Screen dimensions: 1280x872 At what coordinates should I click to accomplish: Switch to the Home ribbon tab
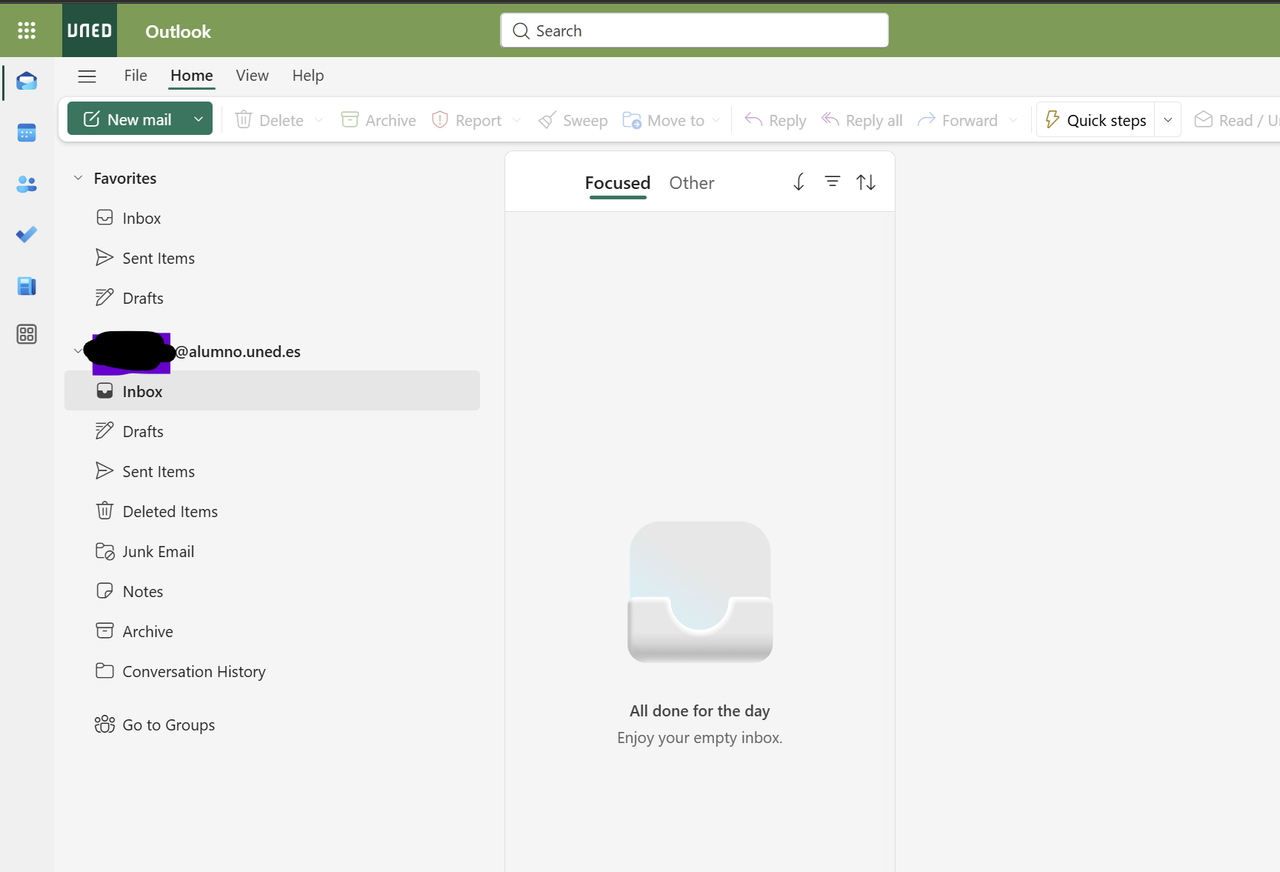coord(191,75)
